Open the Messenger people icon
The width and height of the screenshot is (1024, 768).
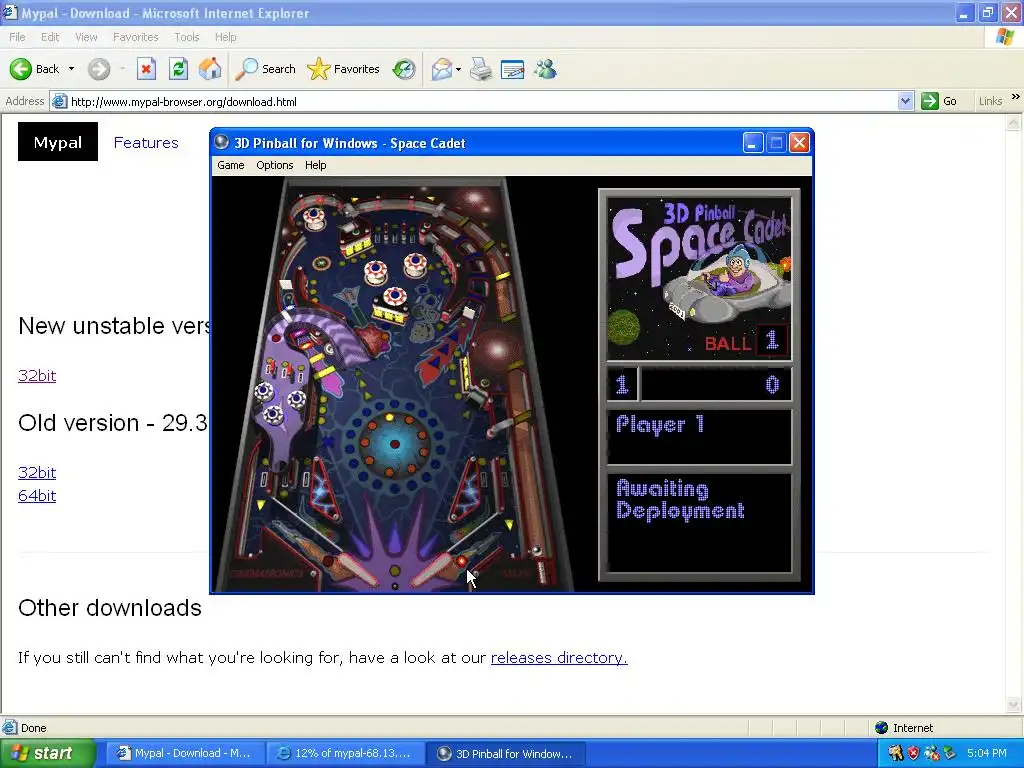pos(545,69)
